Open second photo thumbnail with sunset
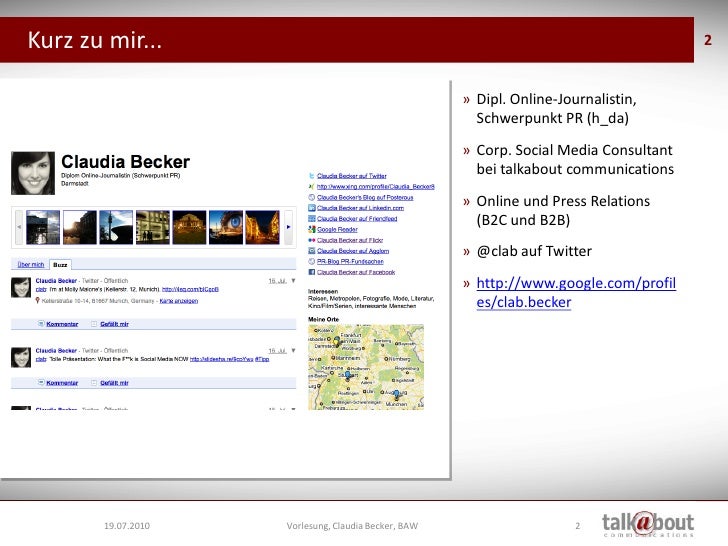728x546 pixels. click(80, 227)
